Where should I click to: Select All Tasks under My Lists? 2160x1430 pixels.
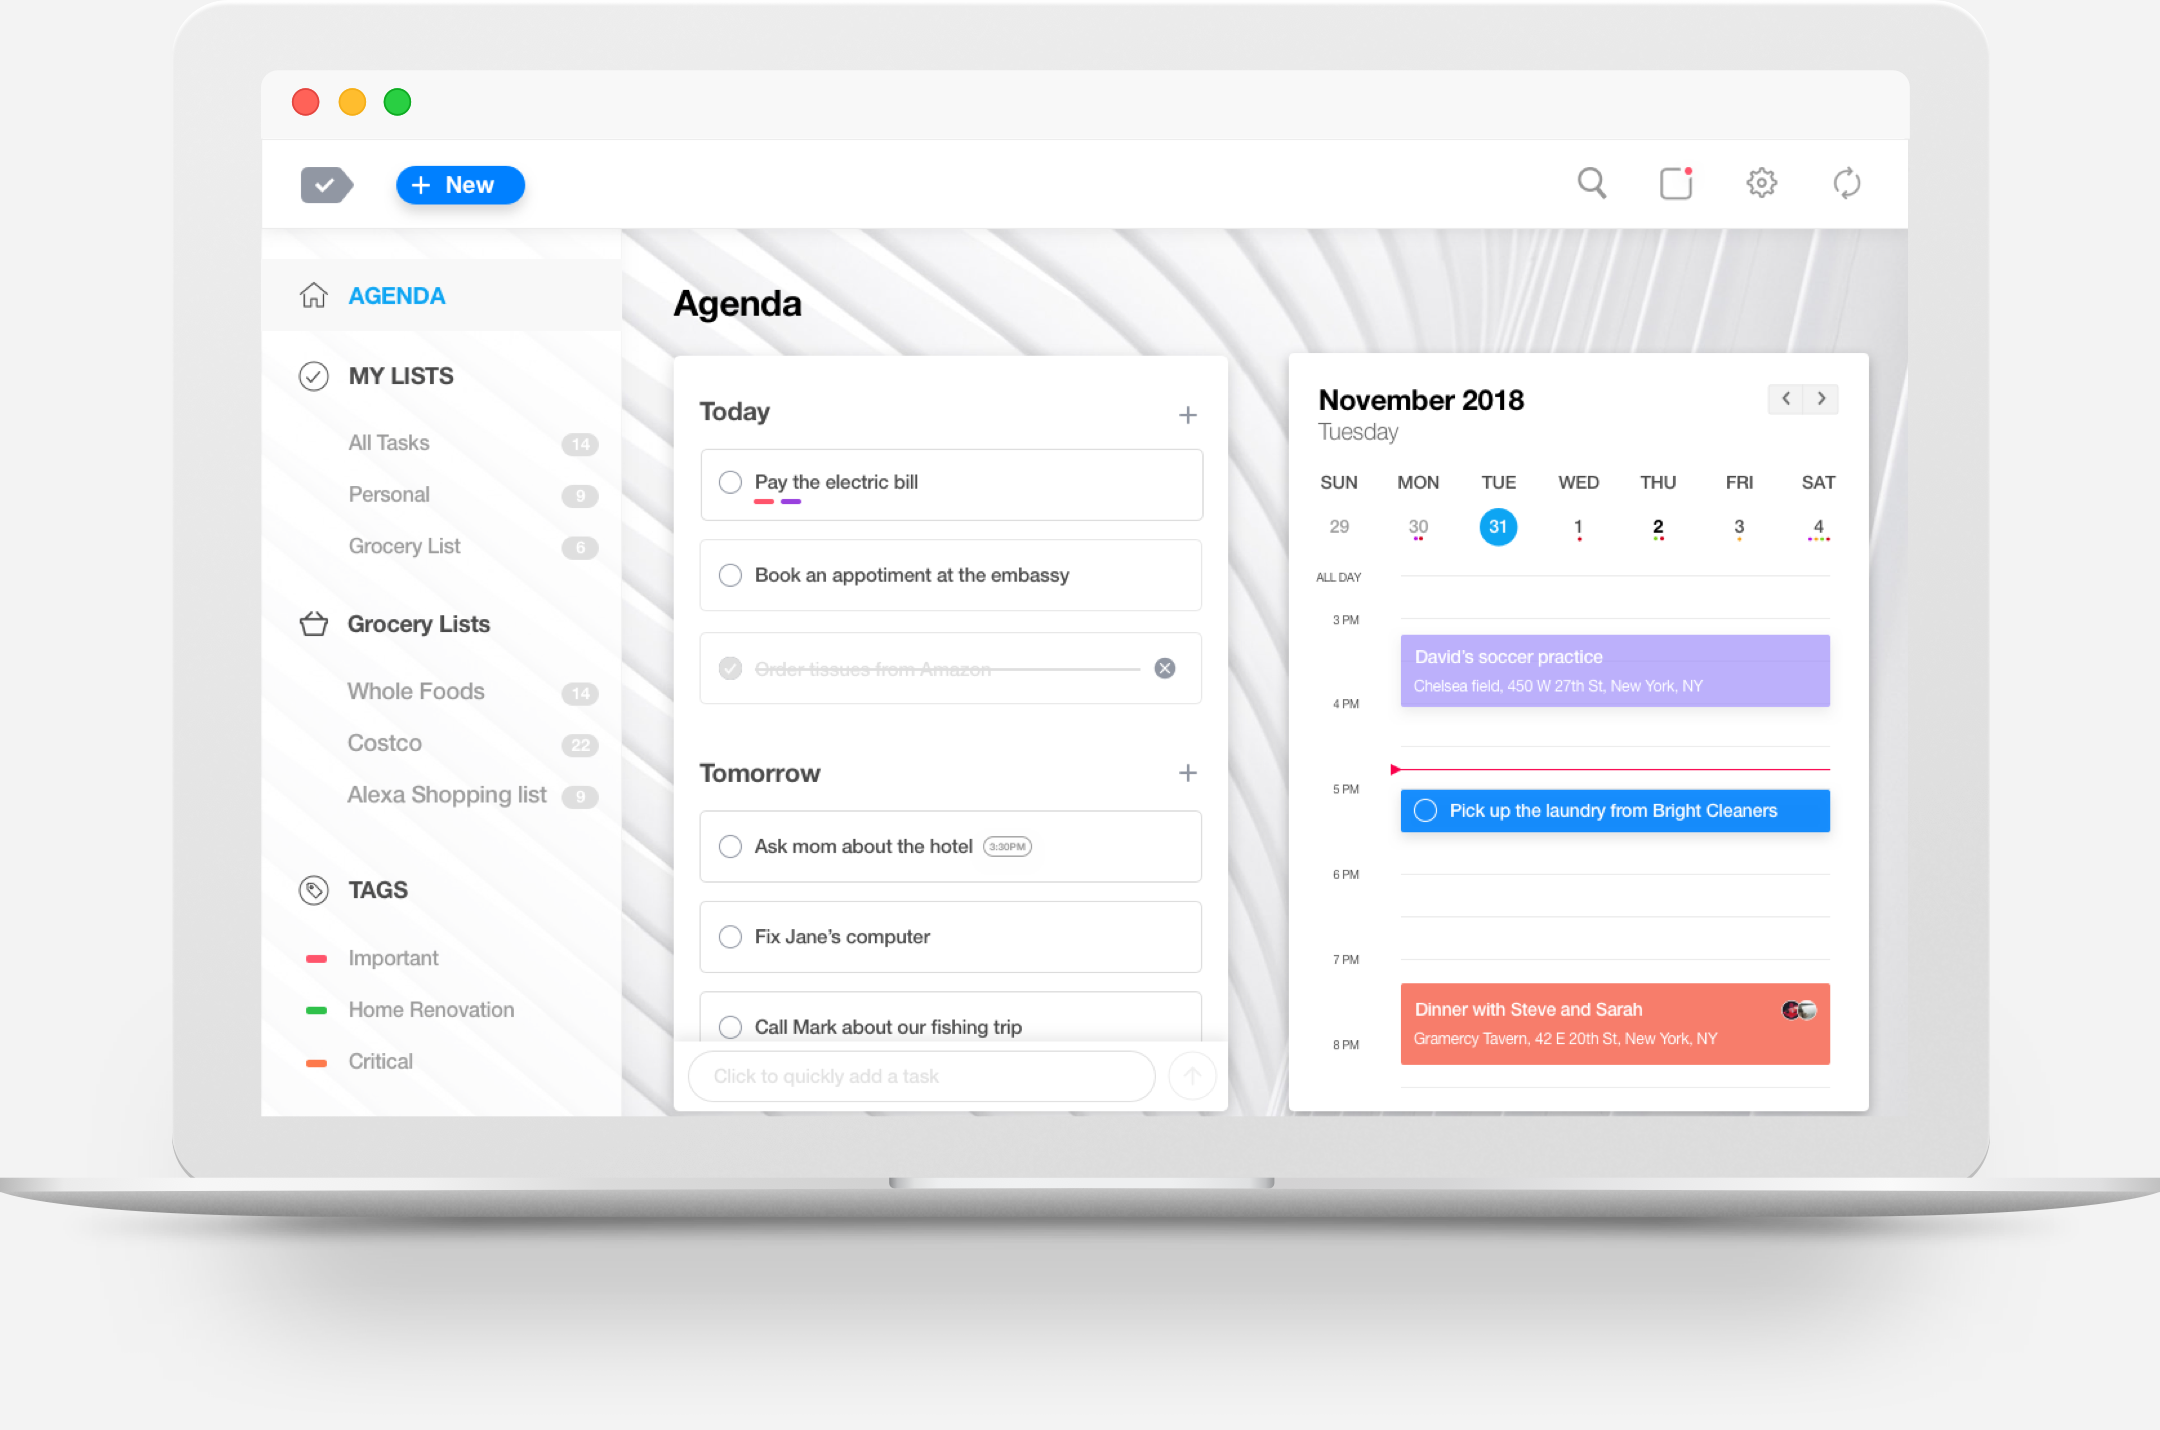click(389, 440)
